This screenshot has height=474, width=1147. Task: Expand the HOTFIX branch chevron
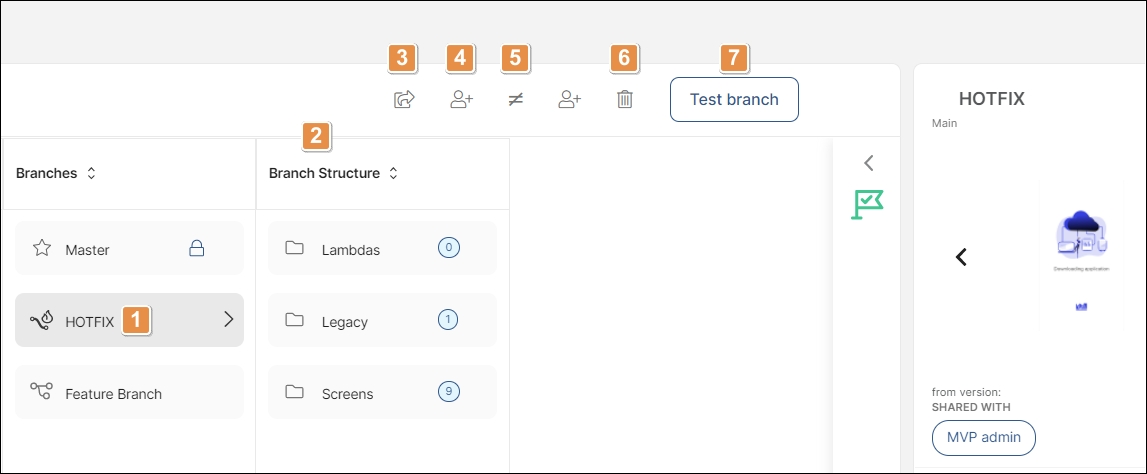[x=228, y=319]
